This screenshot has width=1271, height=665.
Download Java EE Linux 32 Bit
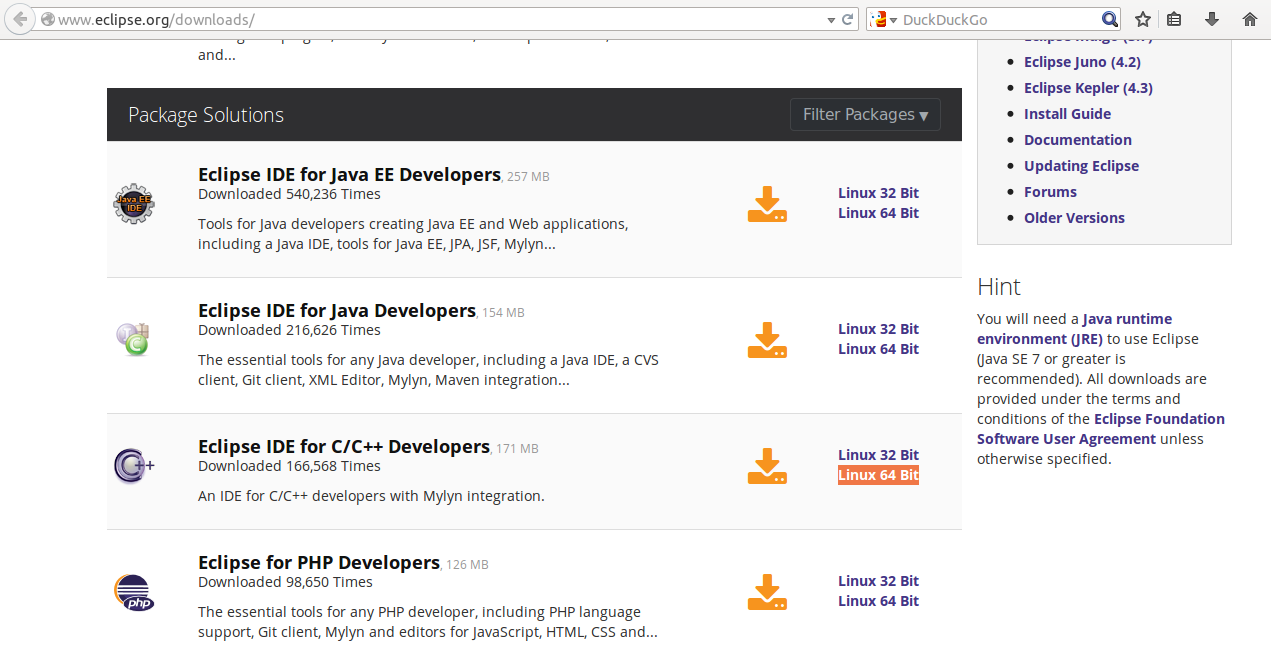878,193
